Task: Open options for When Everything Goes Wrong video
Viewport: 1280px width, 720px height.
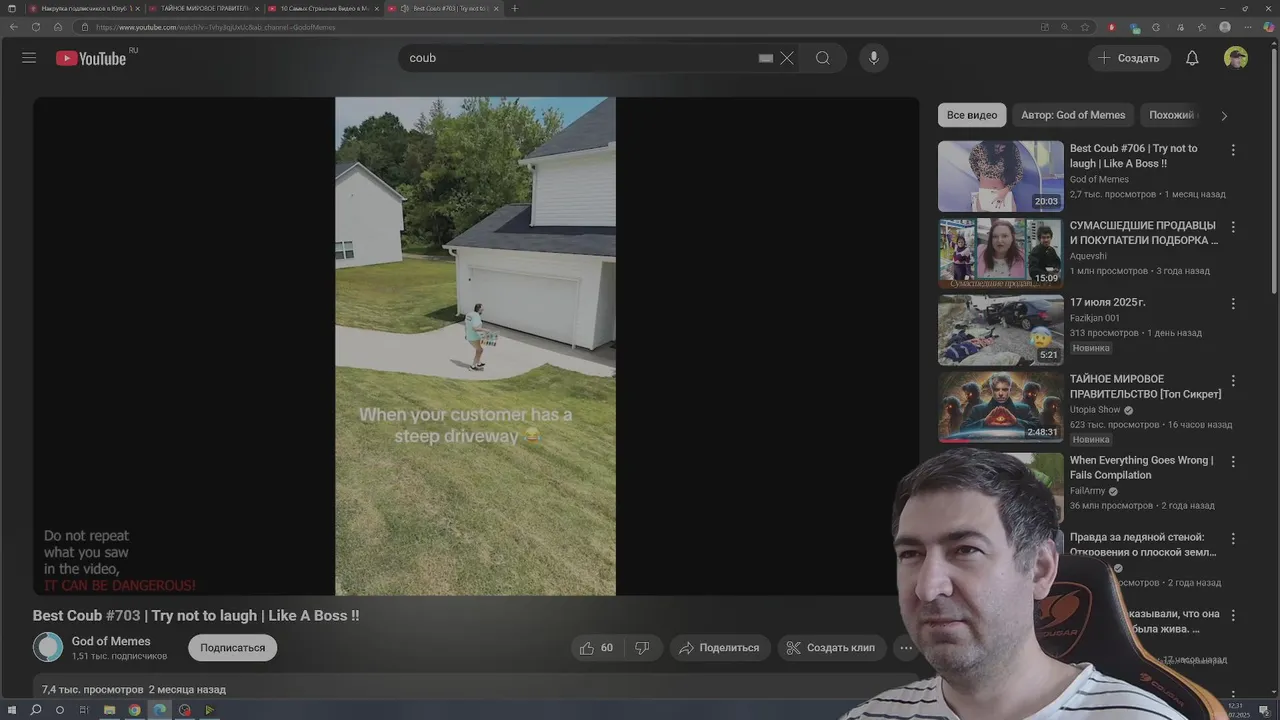Action: (x=1233, y=462)
